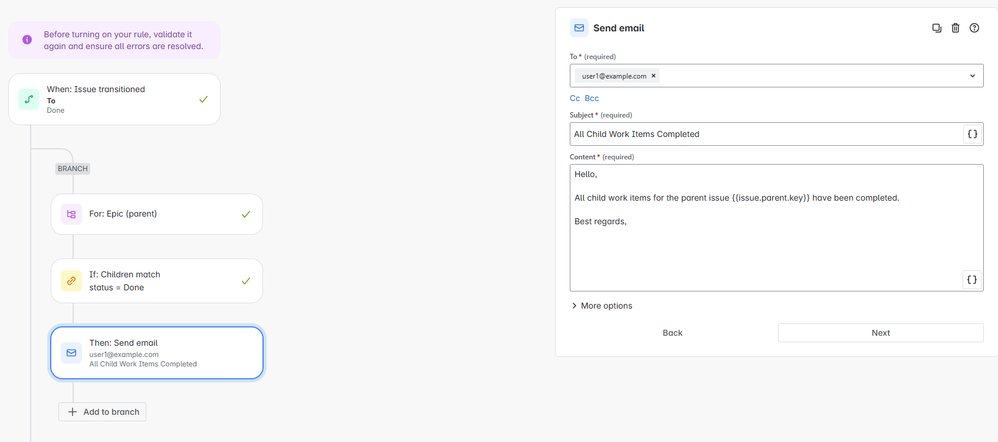This screenshot has width=998, height=442.
Task: Click the envelope icon in Send email panel header
Action: click(579, 28)
